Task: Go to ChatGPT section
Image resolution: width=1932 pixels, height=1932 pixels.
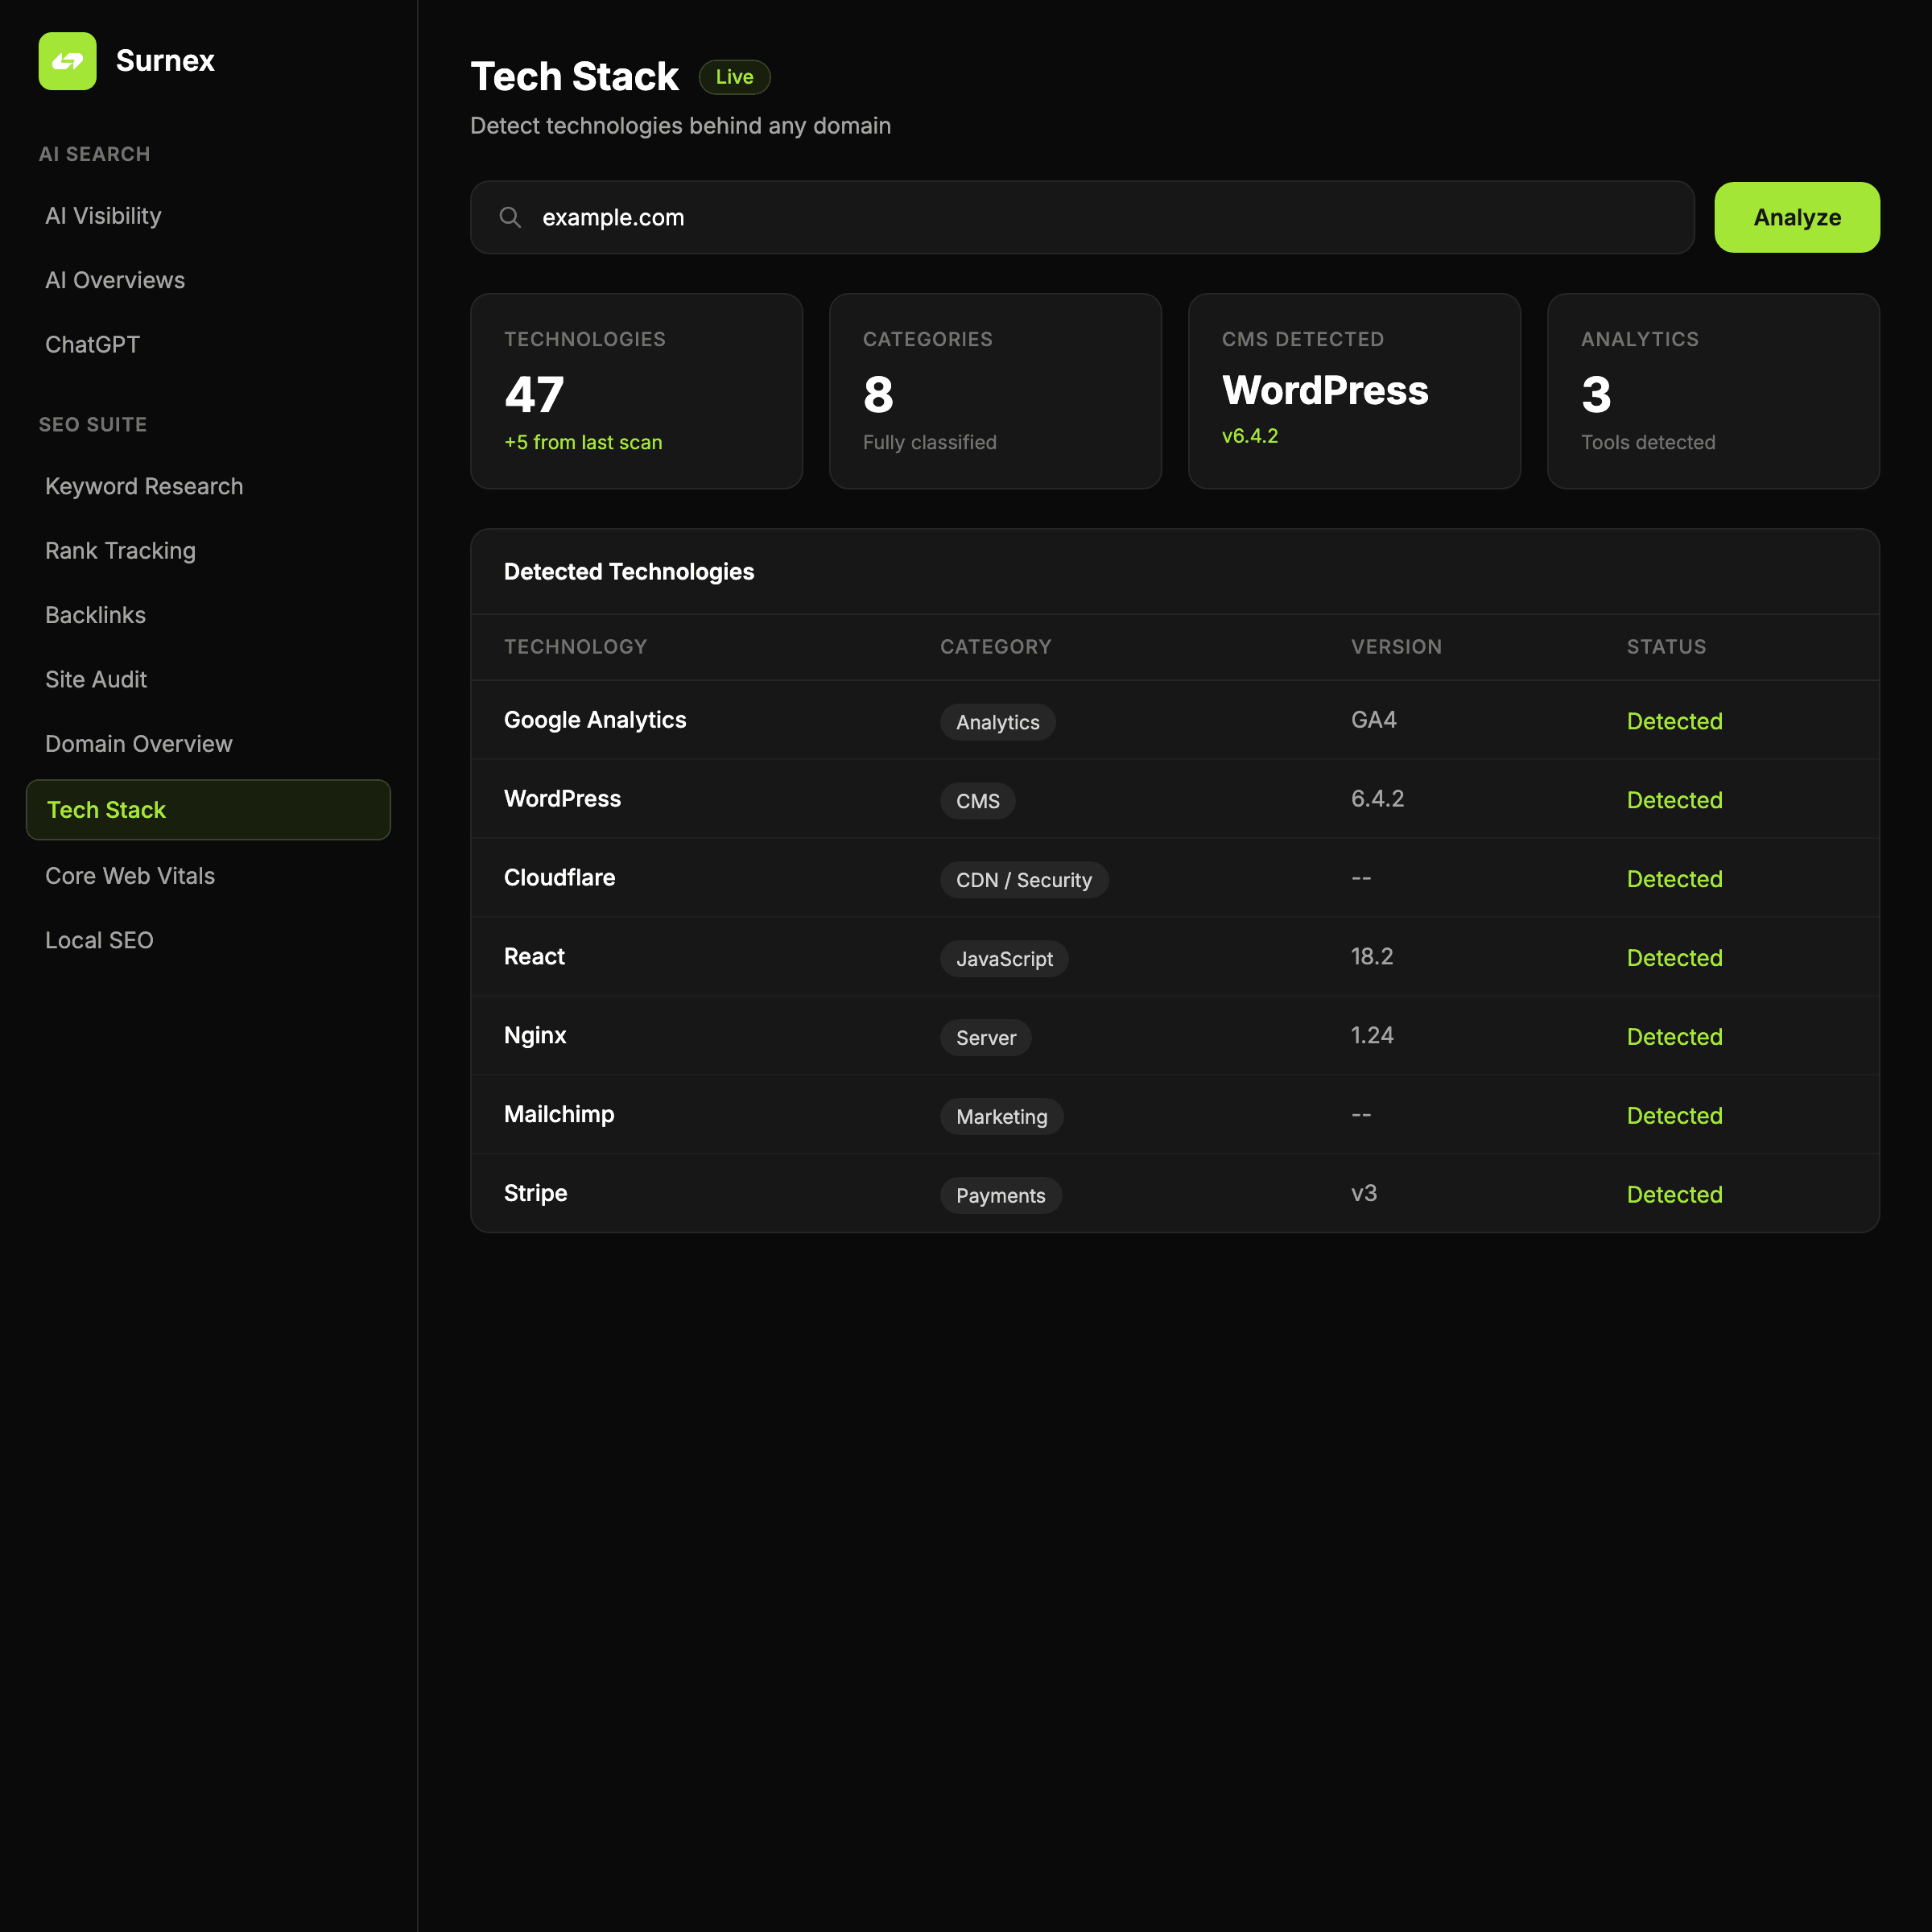Action: coord(92,345)
